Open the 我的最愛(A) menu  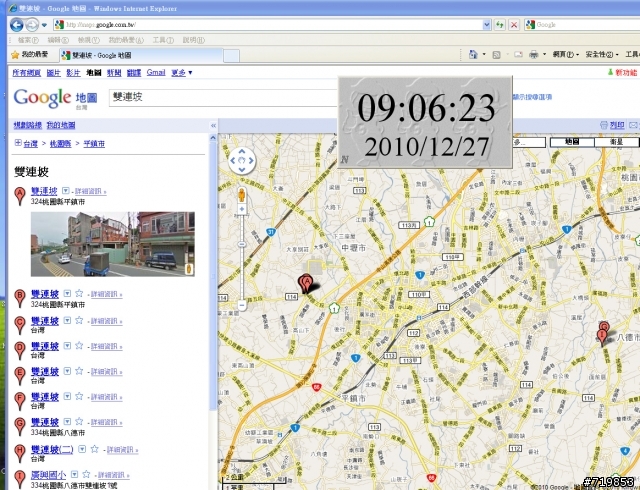126,40
